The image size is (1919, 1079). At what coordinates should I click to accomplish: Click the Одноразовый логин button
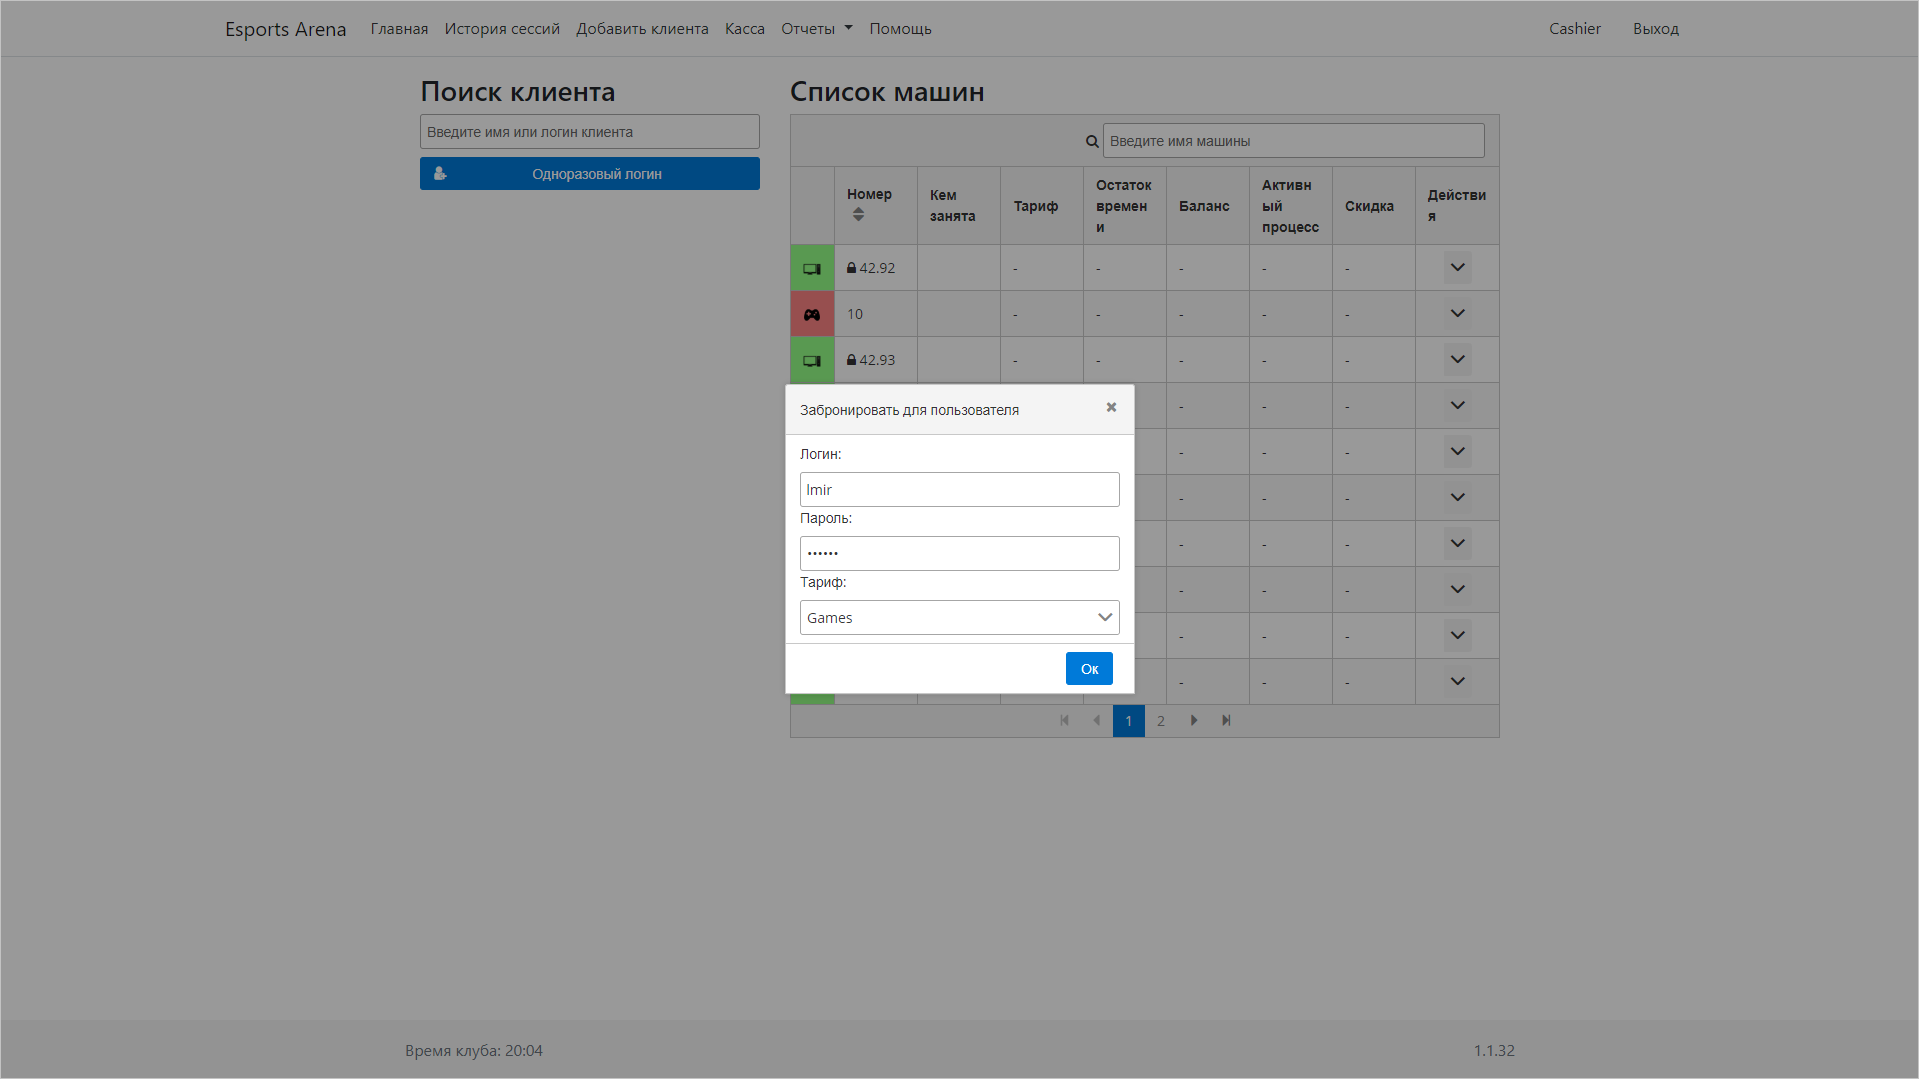pos(589,174)
